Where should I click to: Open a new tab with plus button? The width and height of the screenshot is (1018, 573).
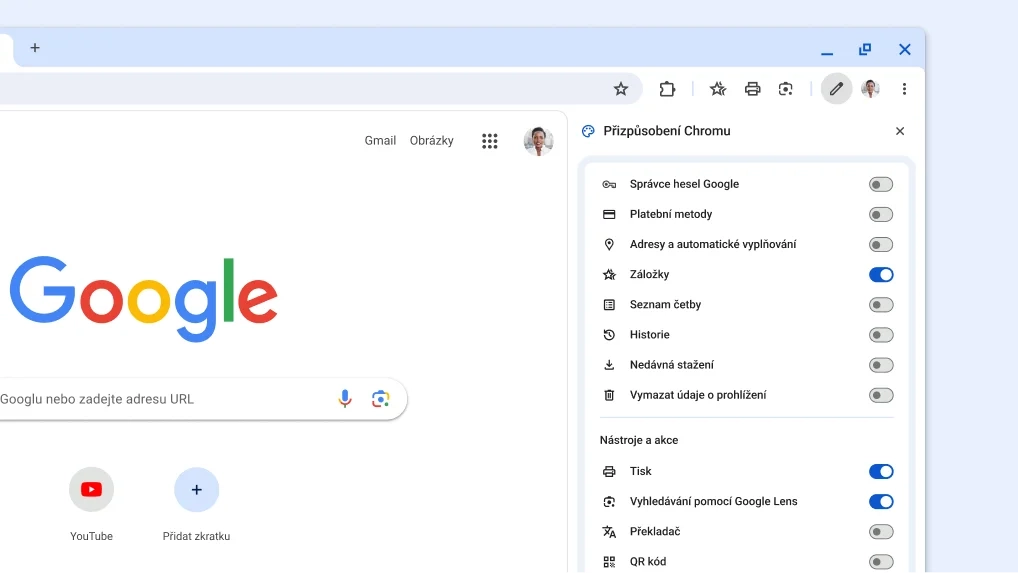35,48
